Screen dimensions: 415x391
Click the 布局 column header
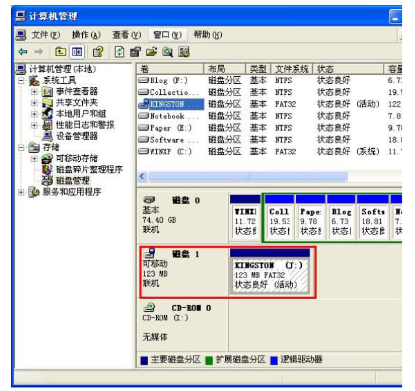click(x=225, y=69)
